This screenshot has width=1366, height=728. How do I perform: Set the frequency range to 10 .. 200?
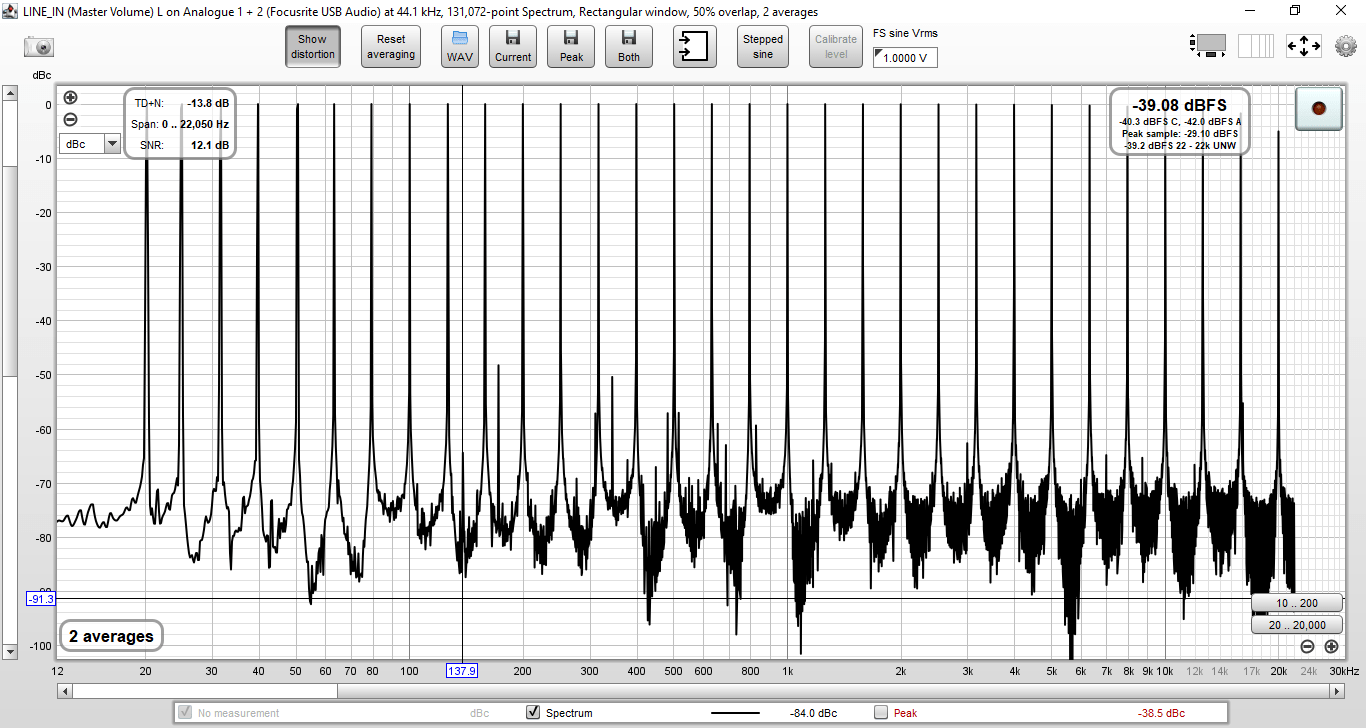(1297, 603)
